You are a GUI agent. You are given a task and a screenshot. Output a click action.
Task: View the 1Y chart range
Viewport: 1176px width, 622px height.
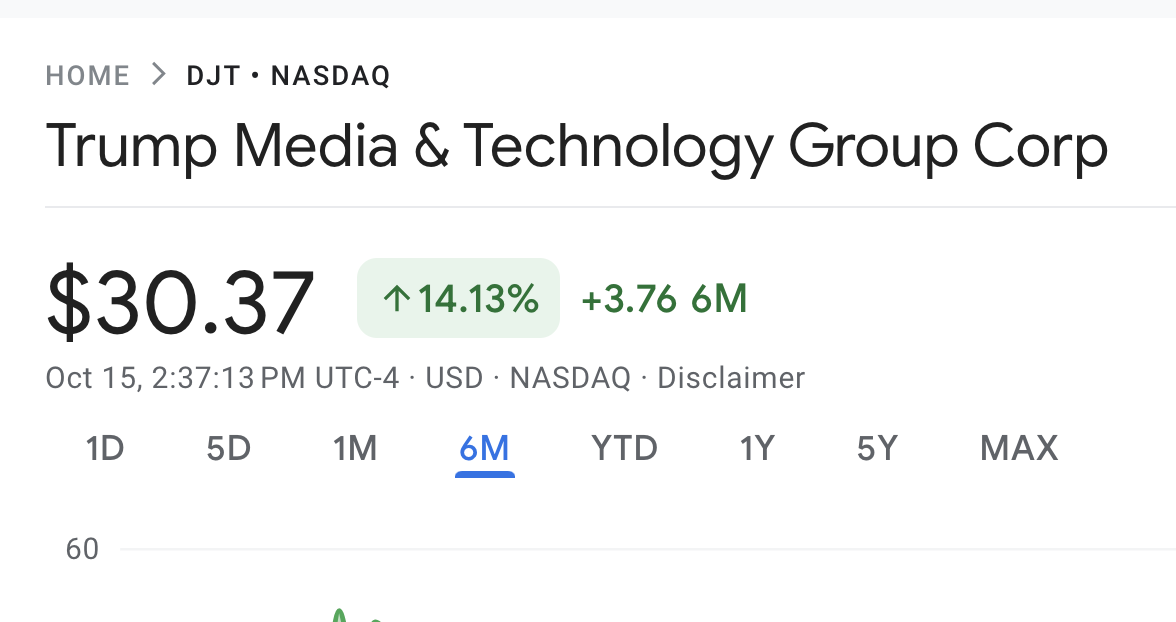tap(757, 449)
